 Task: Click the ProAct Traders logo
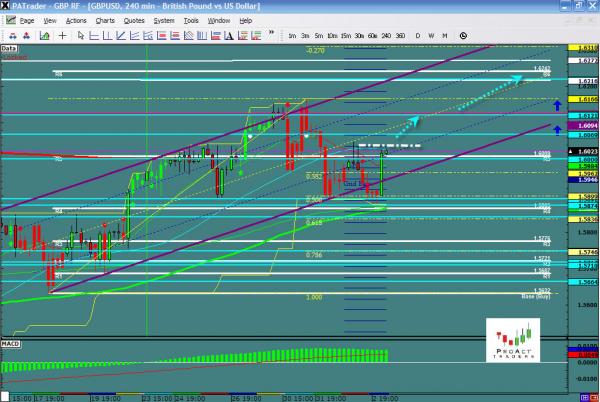(x=513, y=334)
